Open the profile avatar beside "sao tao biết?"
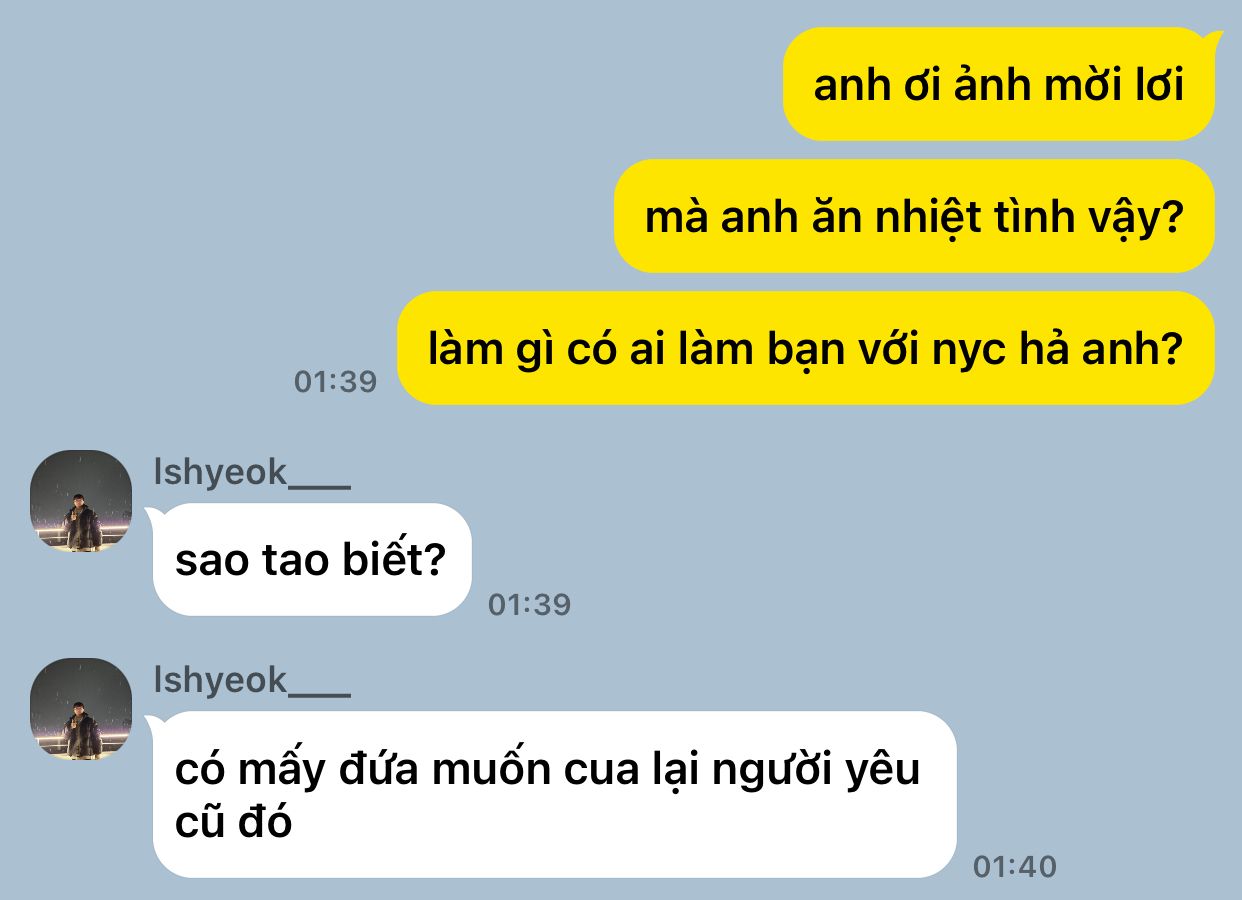This screenshot has height=900, width=1242. pyautogui.click(x=81, y=501)
